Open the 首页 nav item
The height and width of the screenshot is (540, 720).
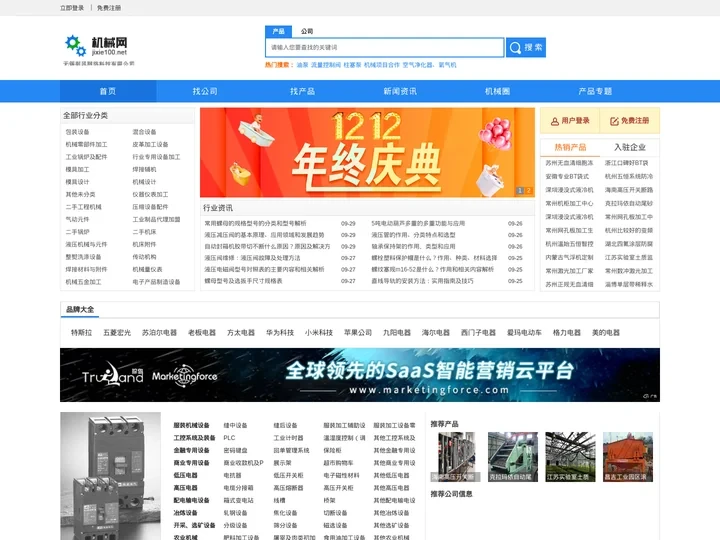click(x=108, y=91)
